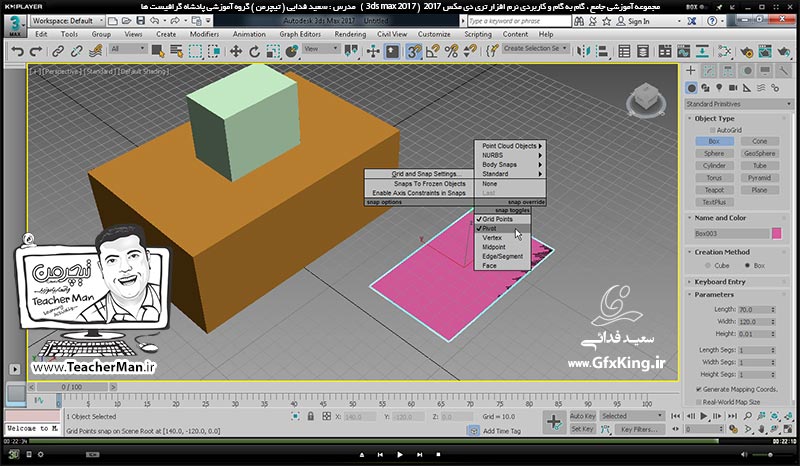
Task: Toggle the Window/Crossing selection icon
Action: click(x=214, y=51)
